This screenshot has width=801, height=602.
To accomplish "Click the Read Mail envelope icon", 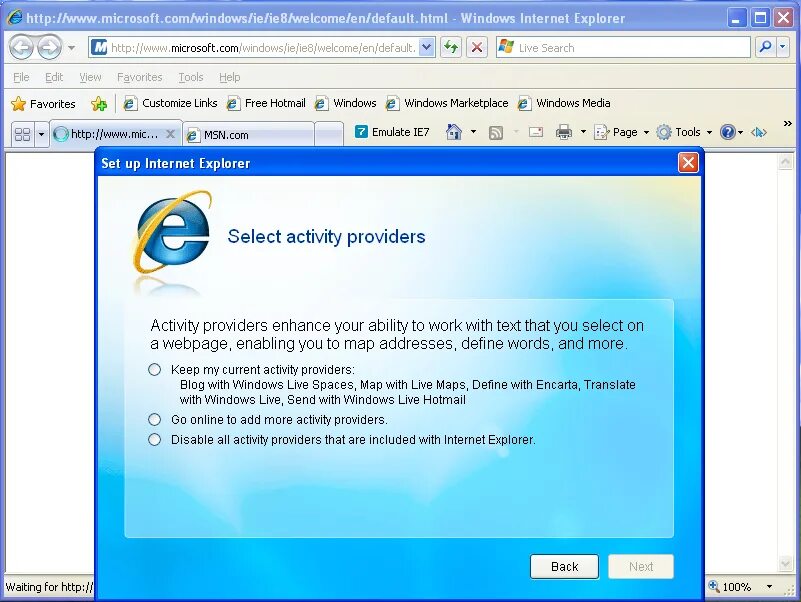I will coord(536,132).
